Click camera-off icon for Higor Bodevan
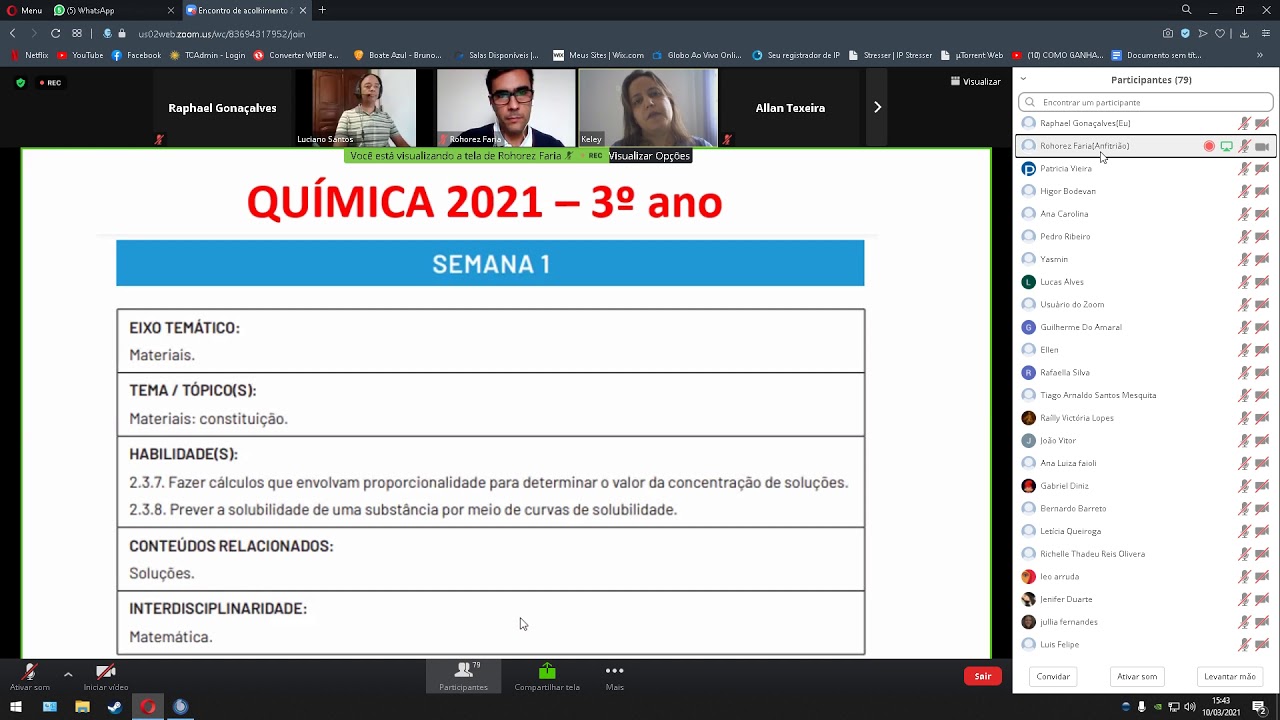The image size is (1280, 720). (1262, 191)
